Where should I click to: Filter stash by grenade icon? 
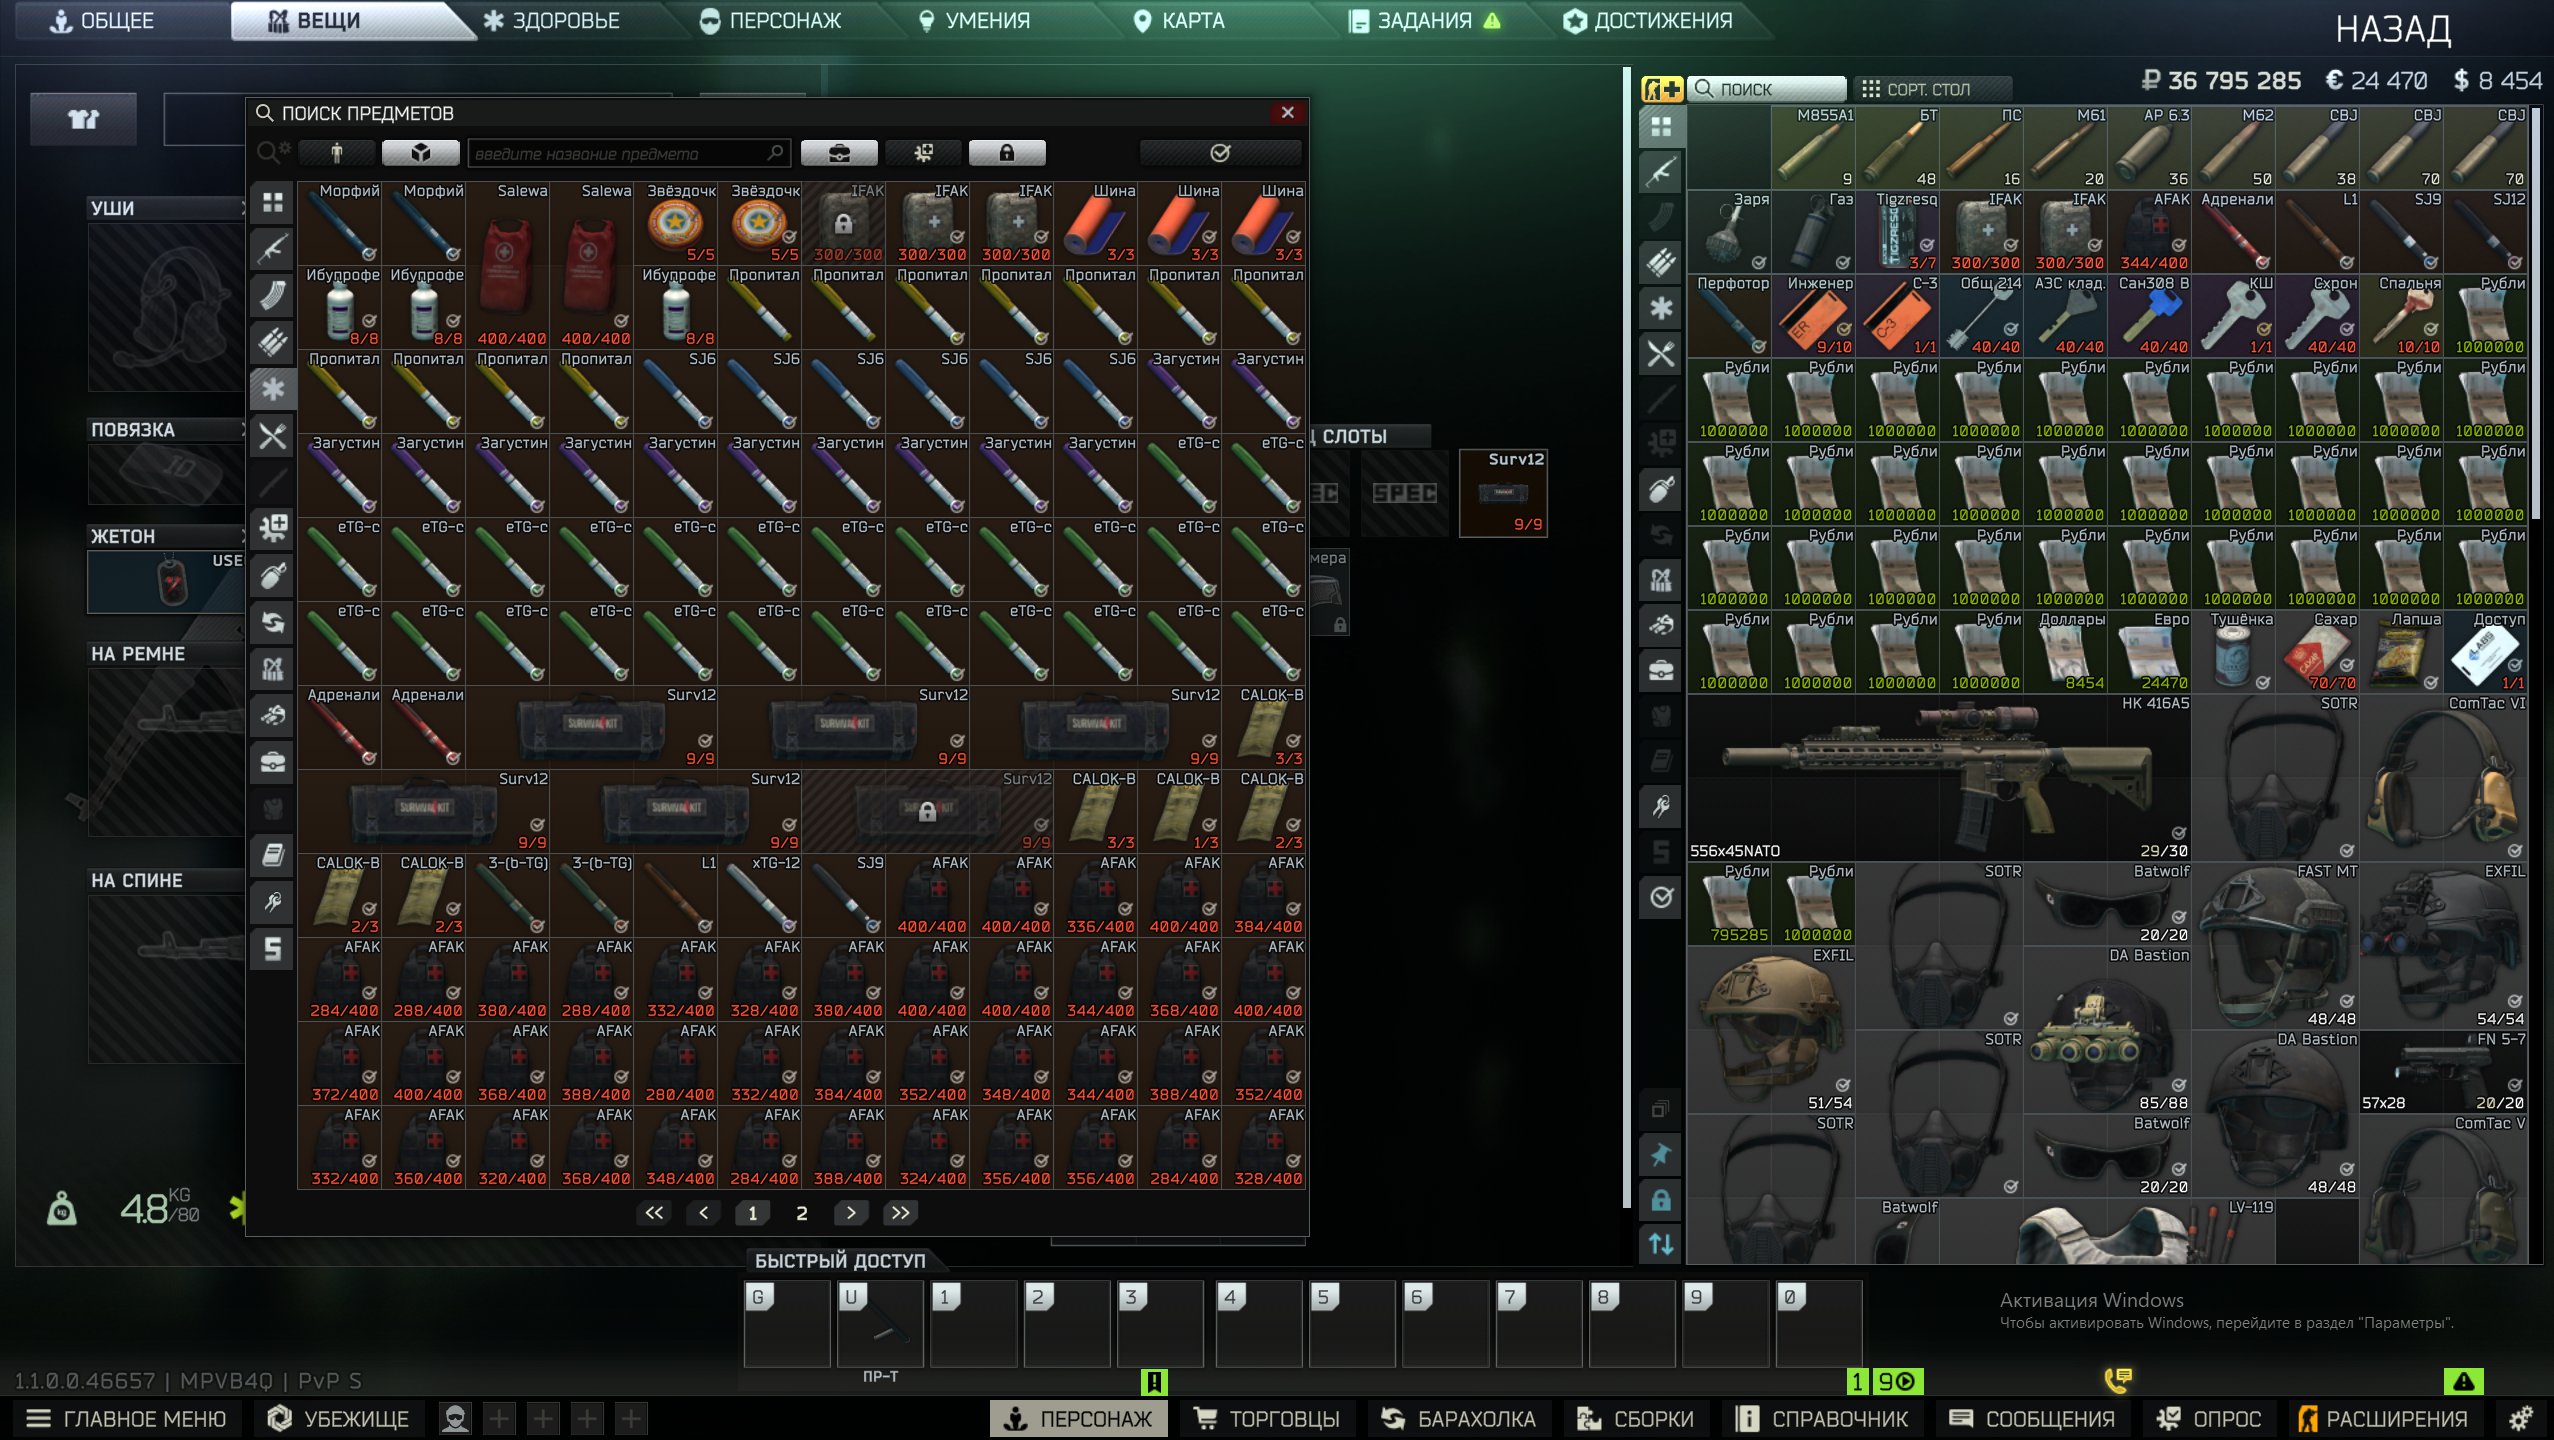click(x=1661, y=489)
